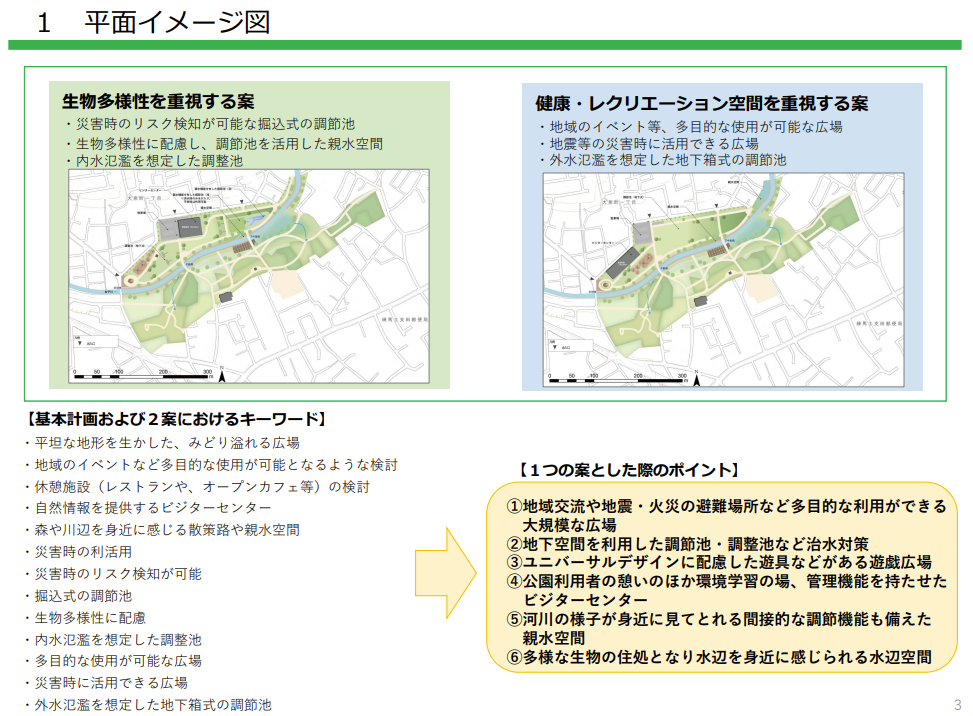The height and width of the screenshot is (716, 973).
Task: Select point ② about underground 調節池 flood control
Action: point(686,544)
